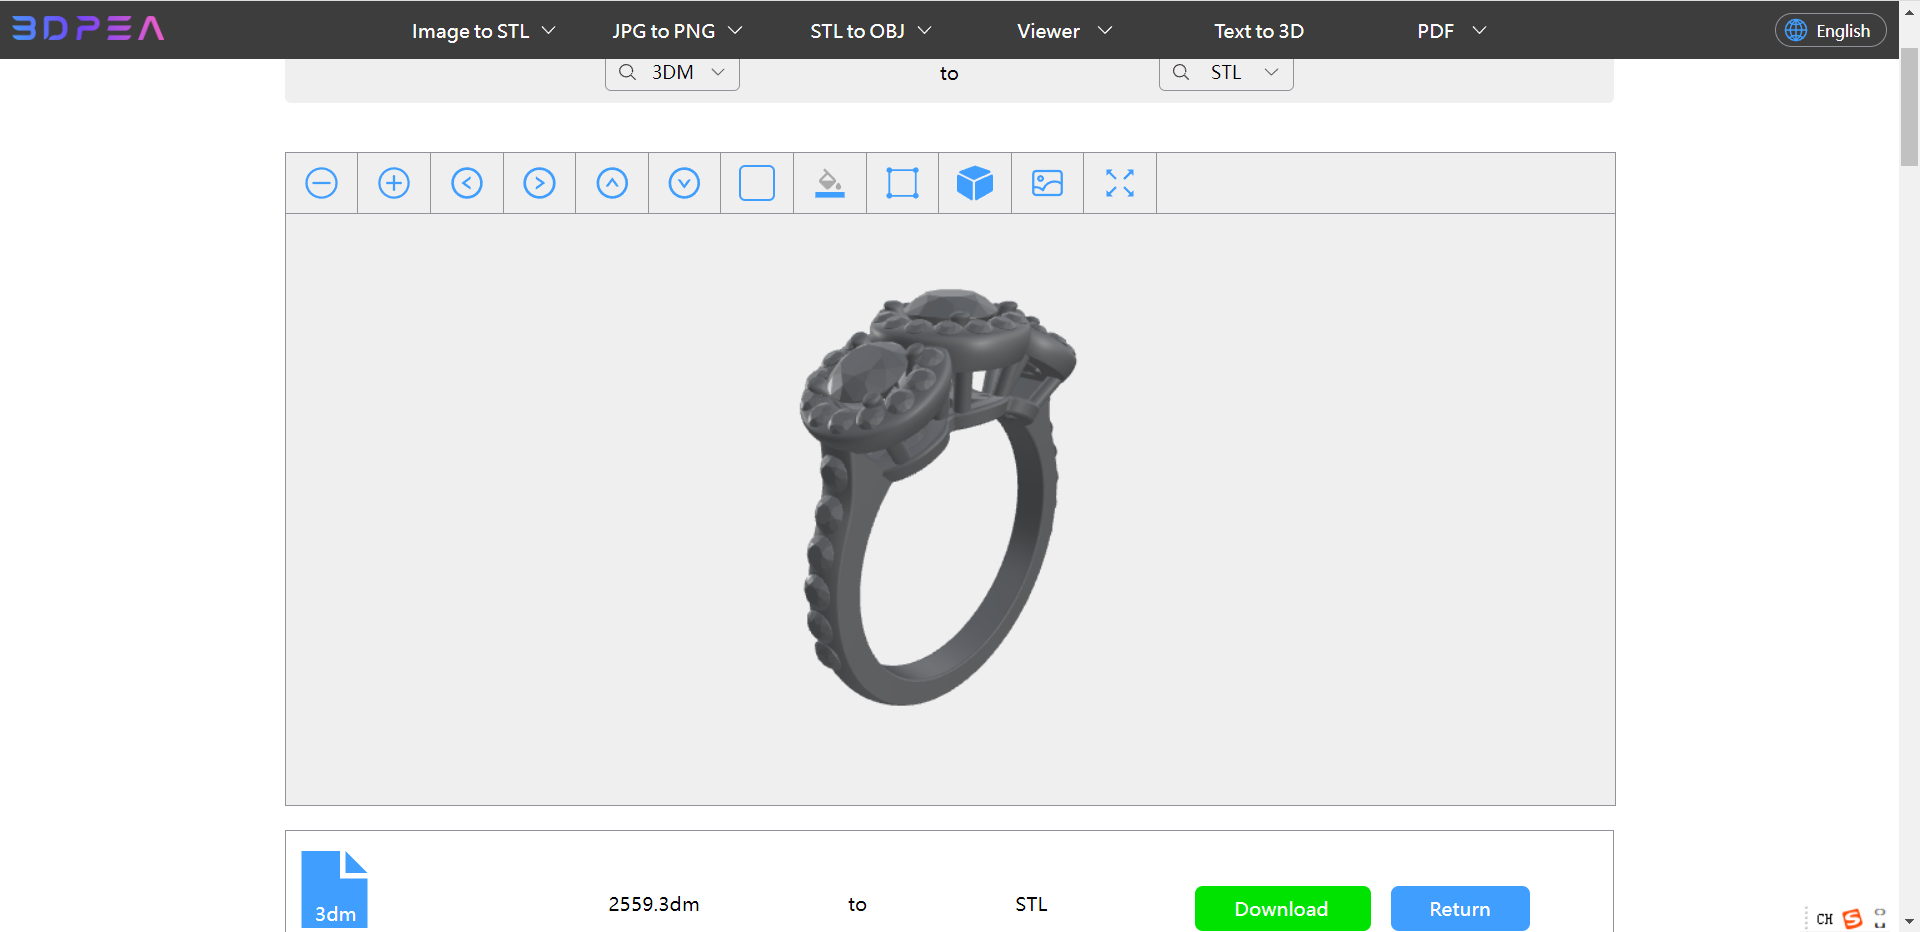
Task: Click the ring 3D model preview
Action: click(x=936, y=497)
